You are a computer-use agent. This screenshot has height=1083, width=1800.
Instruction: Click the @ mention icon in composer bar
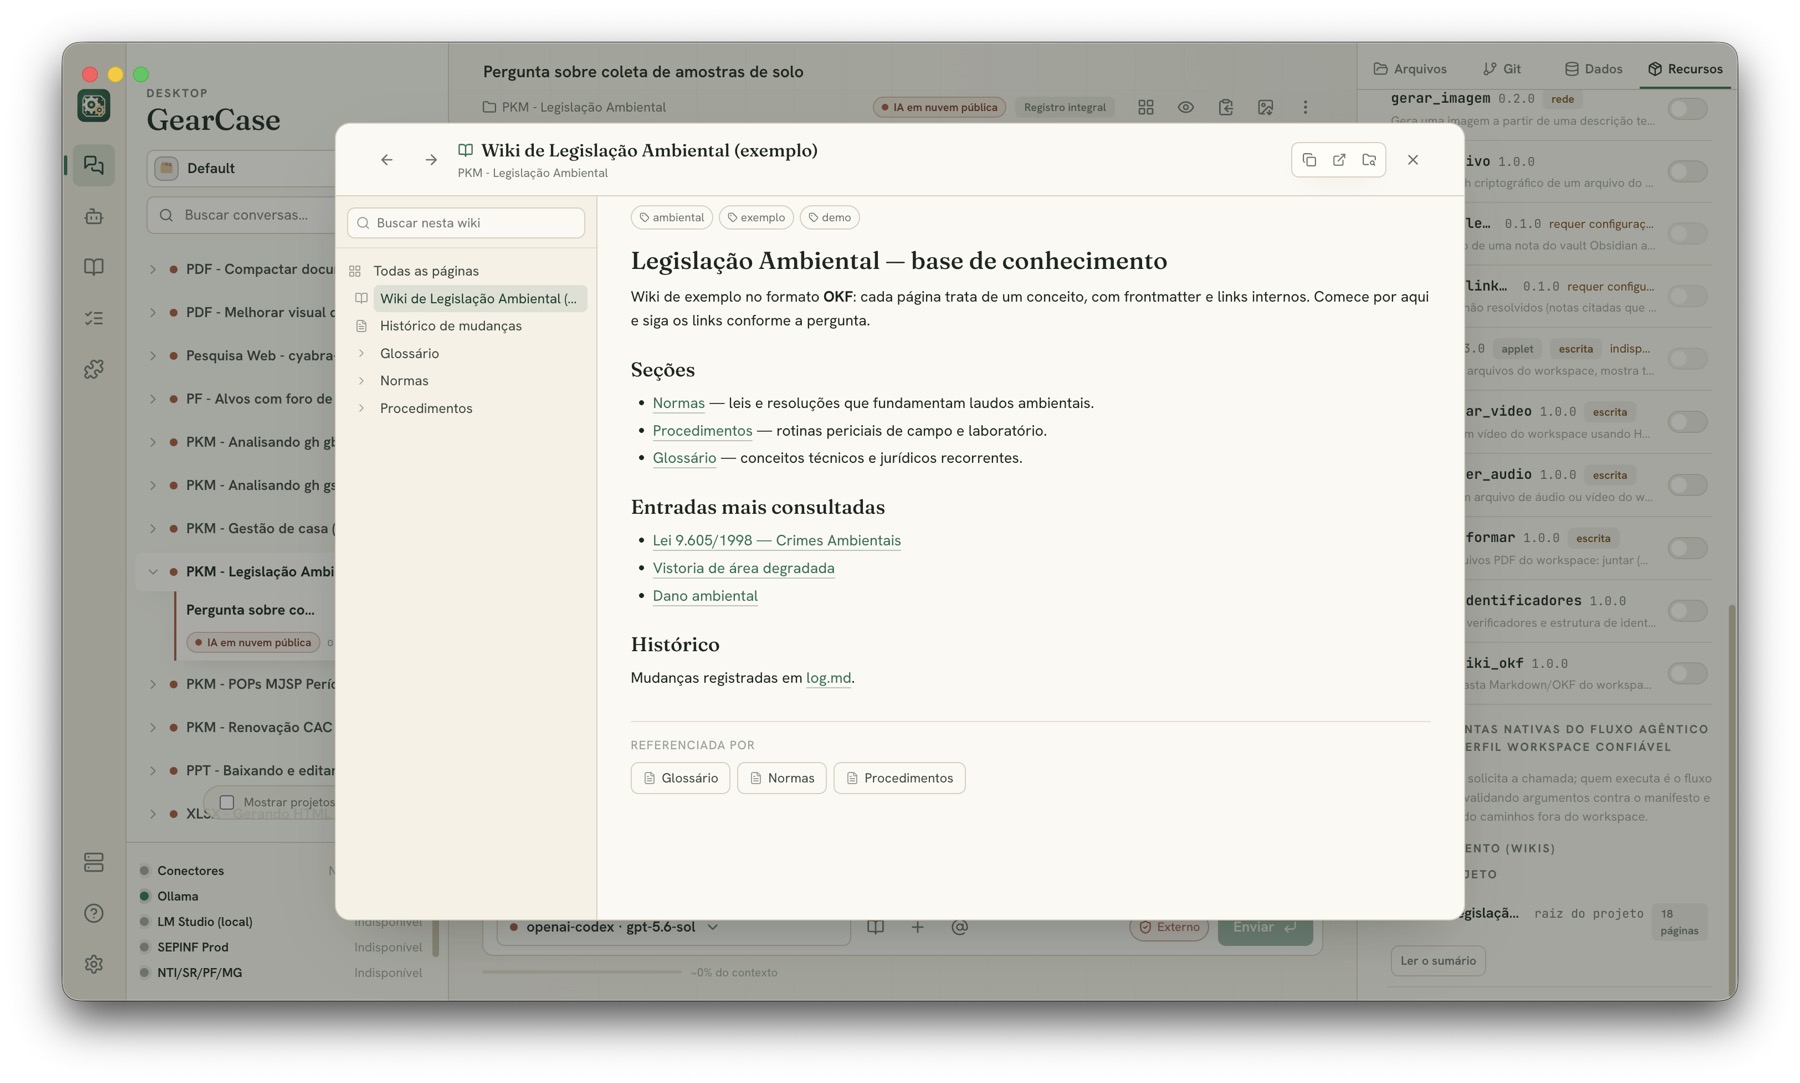(960, 927)
